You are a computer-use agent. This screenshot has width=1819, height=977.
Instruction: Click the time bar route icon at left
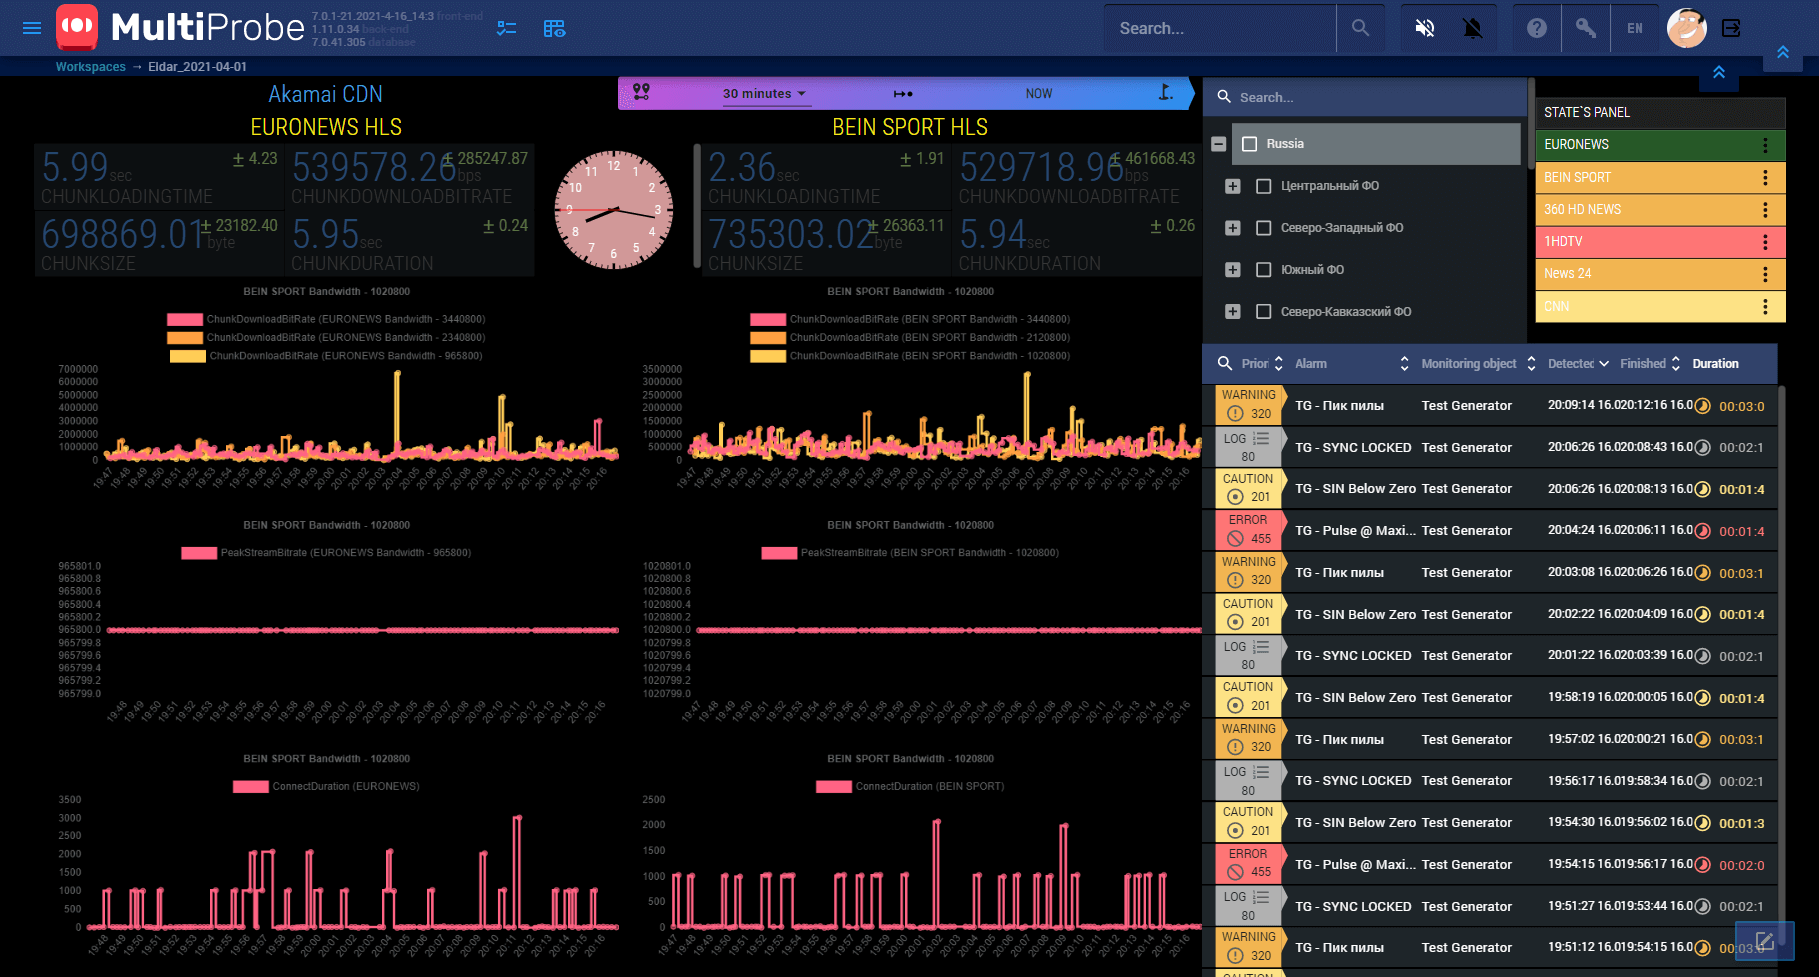coord(641,92)
